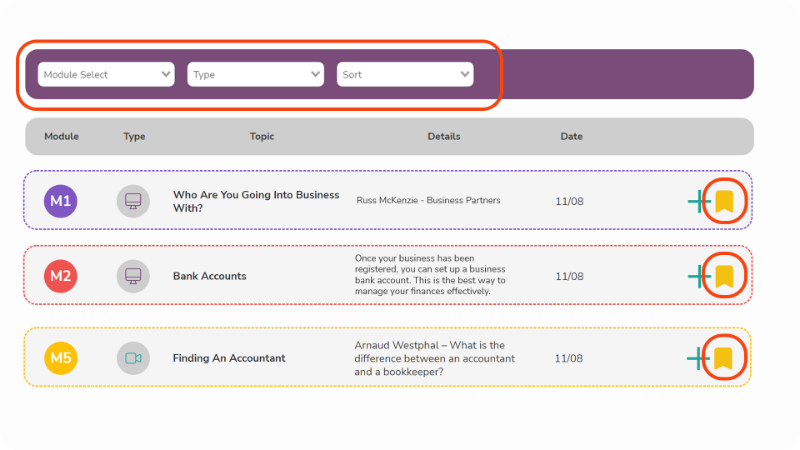Click the bookmark icon on M1 row
Image resolution: width=800 pixels, height=450 pixels.
724,201
